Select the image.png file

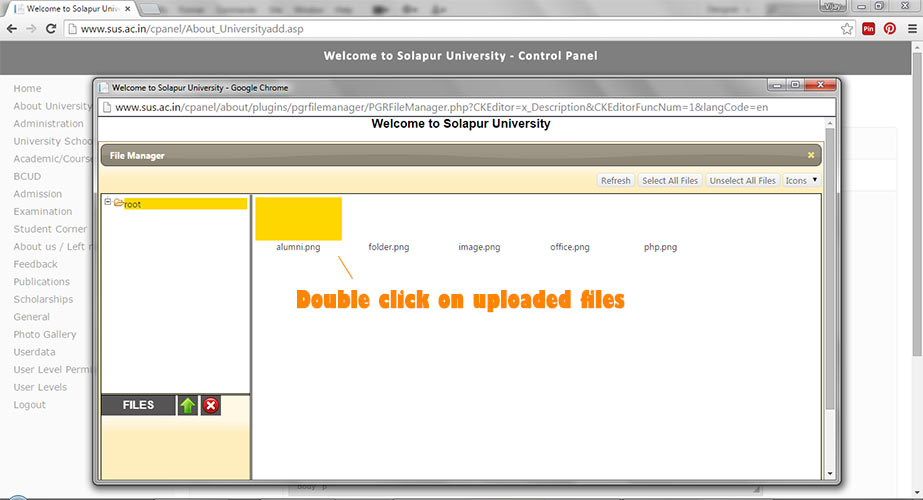(479, 247)
